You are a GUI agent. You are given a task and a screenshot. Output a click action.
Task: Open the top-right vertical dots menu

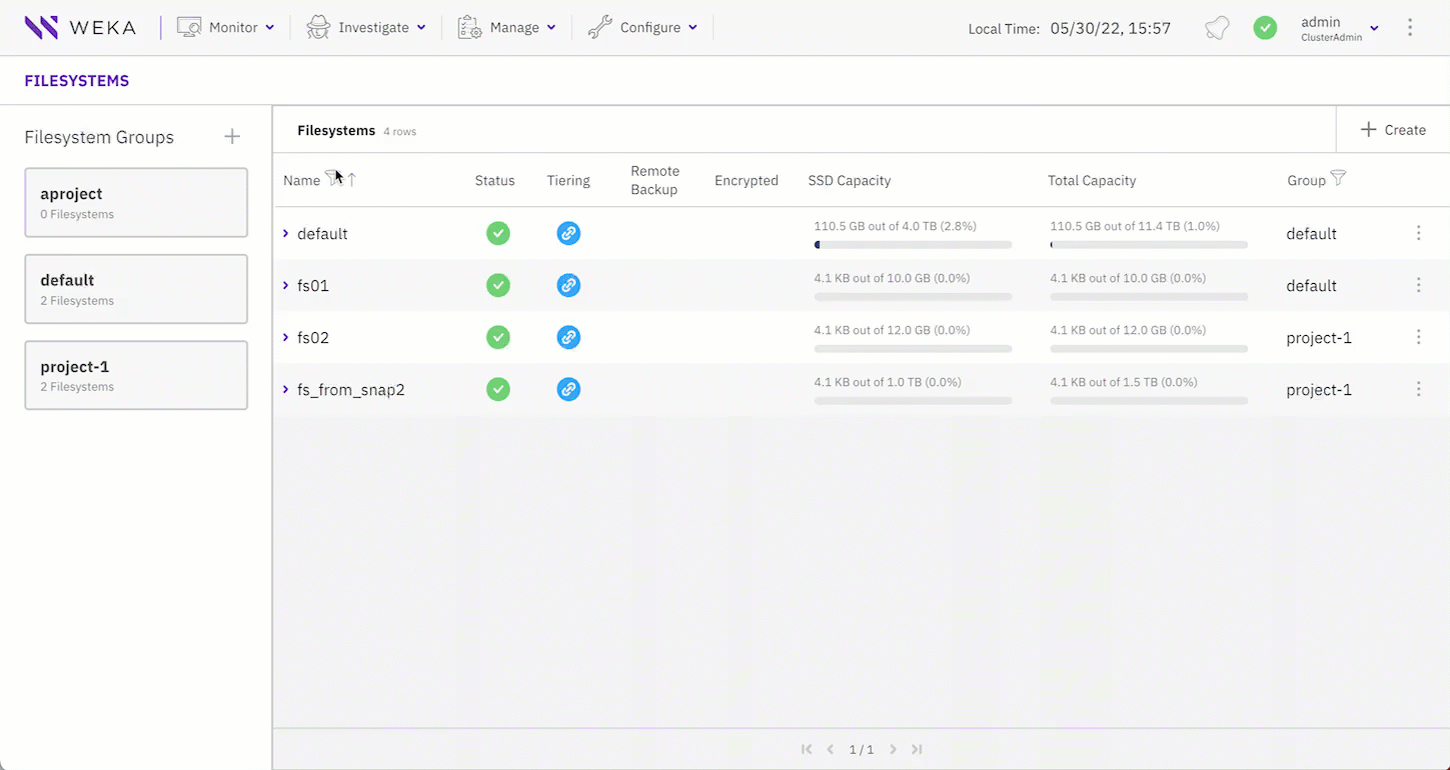coord(1410,27)
